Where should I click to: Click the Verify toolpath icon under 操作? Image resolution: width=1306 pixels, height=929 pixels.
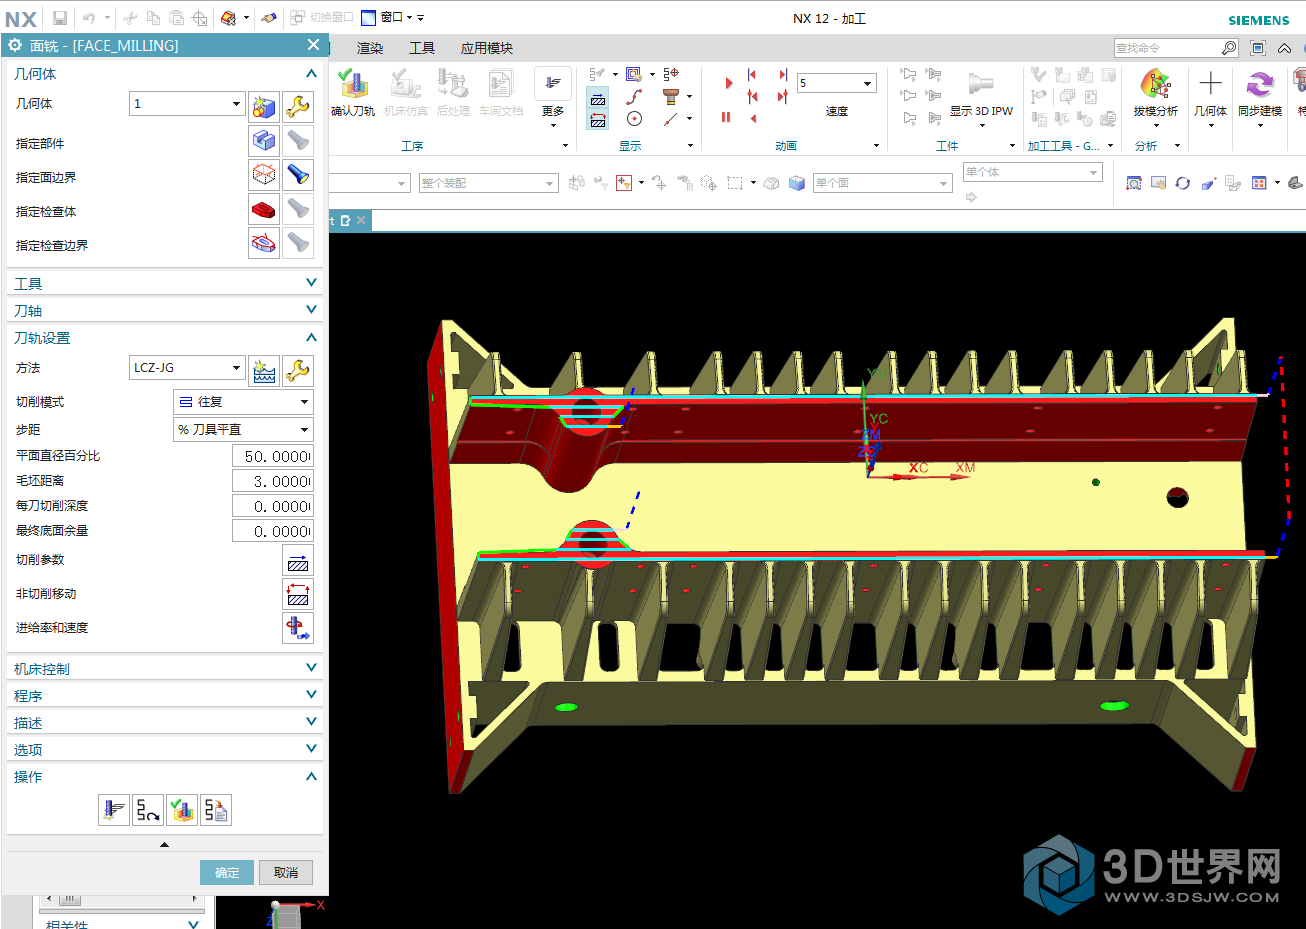[182, 810]
